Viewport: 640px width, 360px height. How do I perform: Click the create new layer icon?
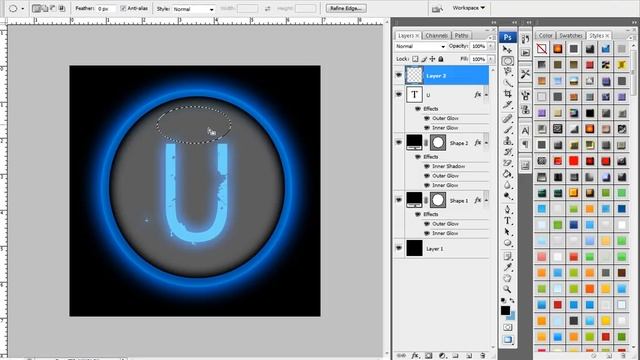tap(469, 356)
